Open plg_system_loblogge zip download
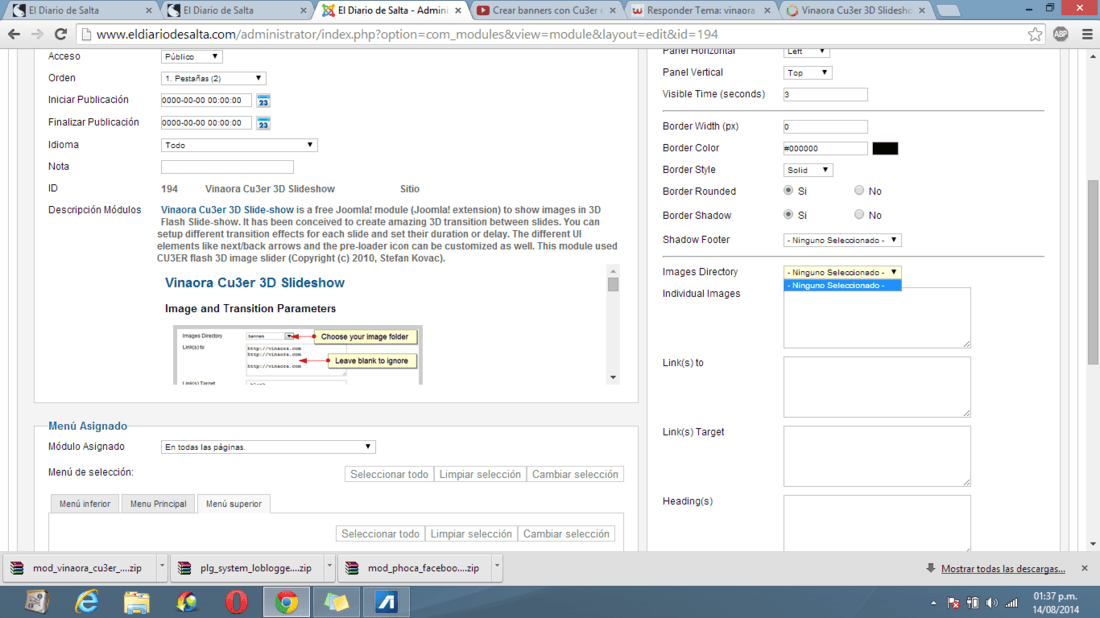The width and height of the screenshot is (1100, 618). point(247,567)
